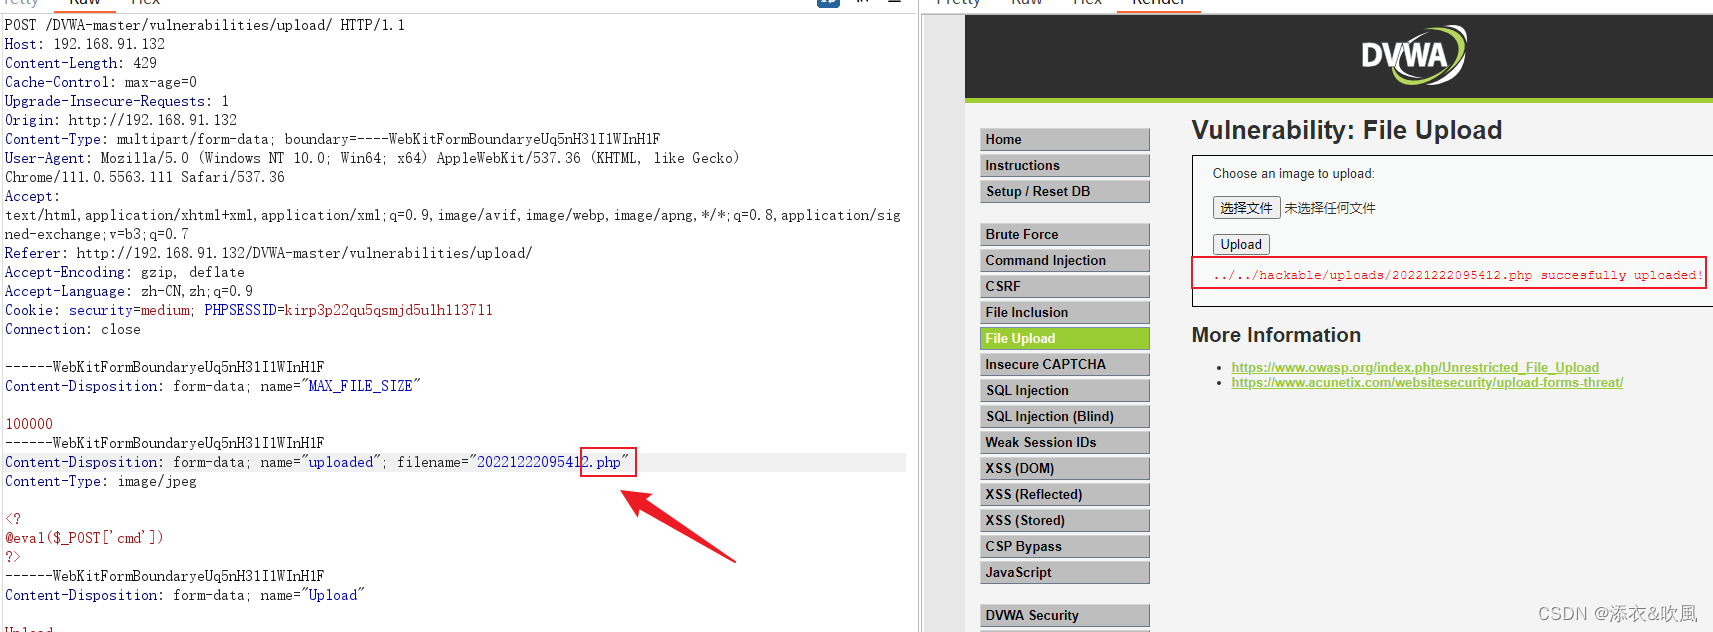The image size is (1713, 632).
Task: Click the filename 20221222095412.php in request
Action: (549, 462)
